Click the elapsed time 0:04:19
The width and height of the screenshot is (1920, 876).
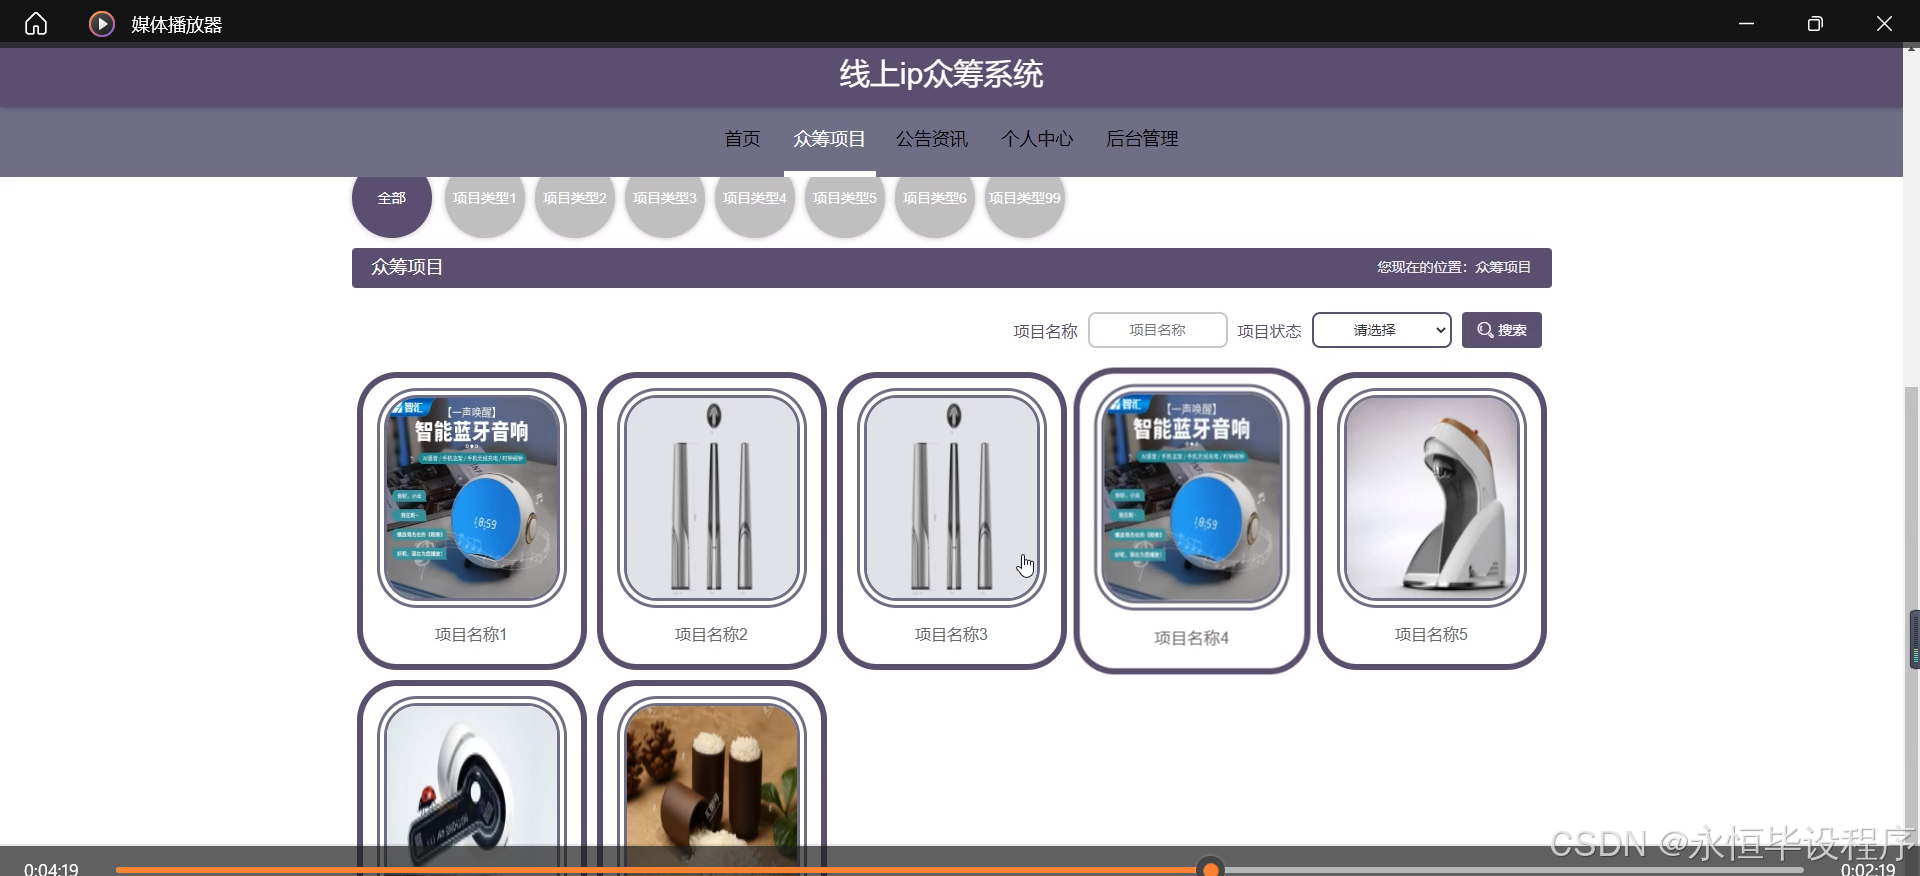point(51,869)
